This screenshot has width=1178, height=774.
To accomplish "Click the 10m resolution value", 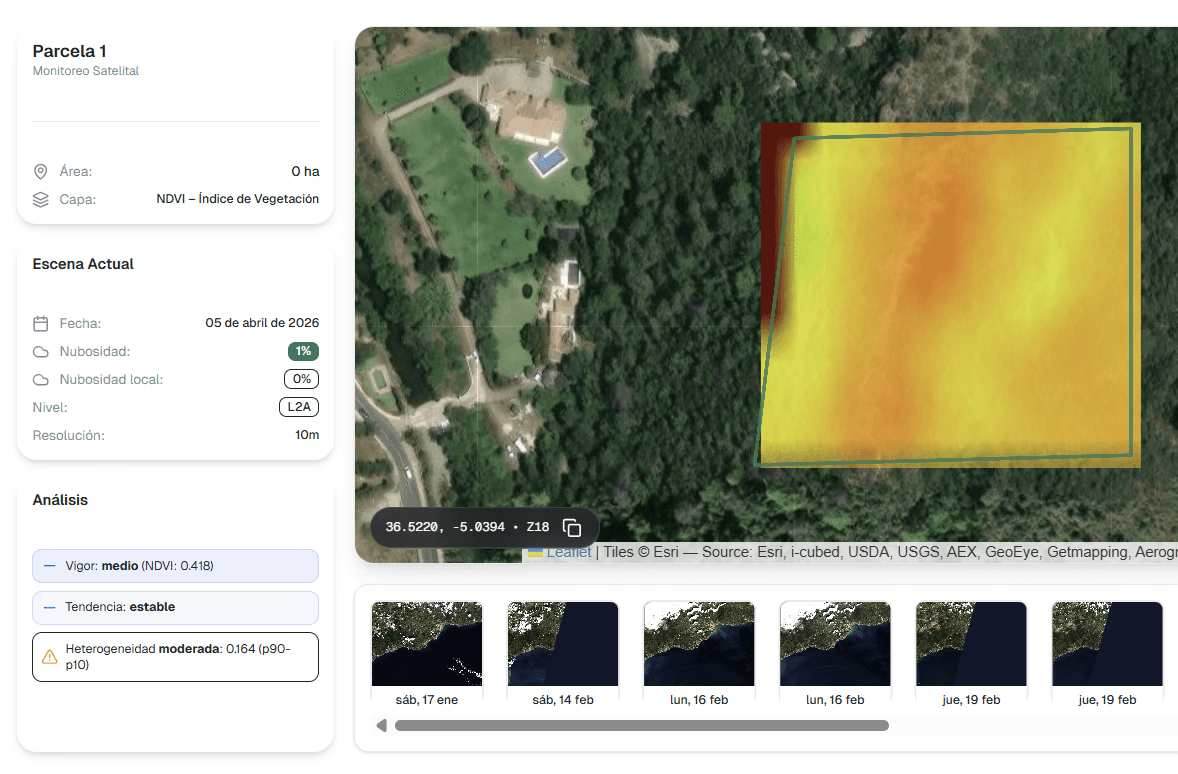I will coord(307,435).
